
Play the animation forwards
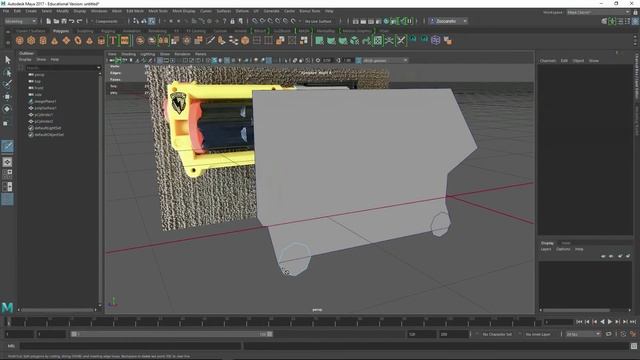pos(610,322)
